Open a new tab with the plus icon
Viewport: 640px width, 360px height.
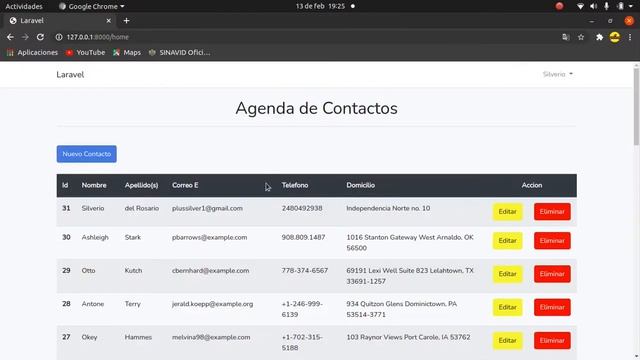tap(127, 20)
